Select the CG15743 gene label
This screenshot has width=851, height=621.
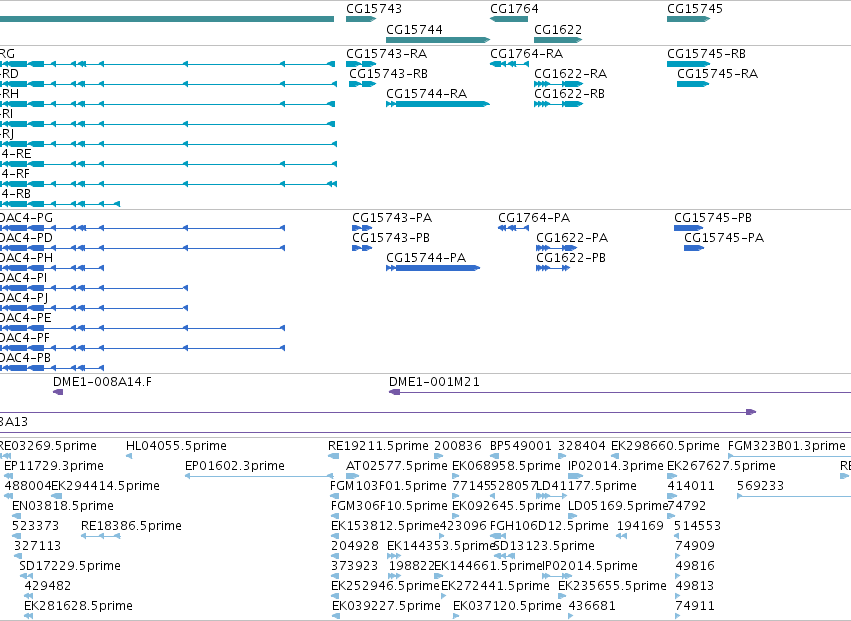(374, 9)
